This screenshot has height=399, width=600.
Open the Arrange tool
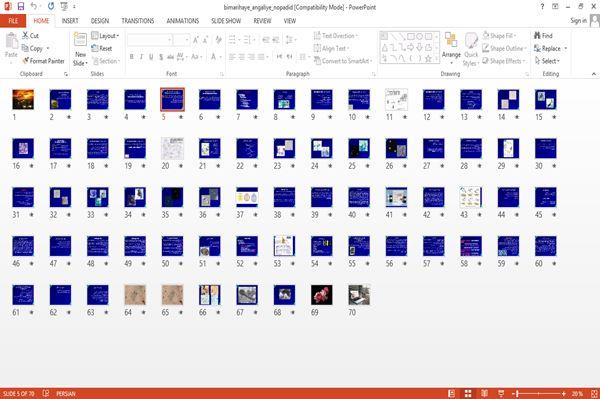point(451,49)
